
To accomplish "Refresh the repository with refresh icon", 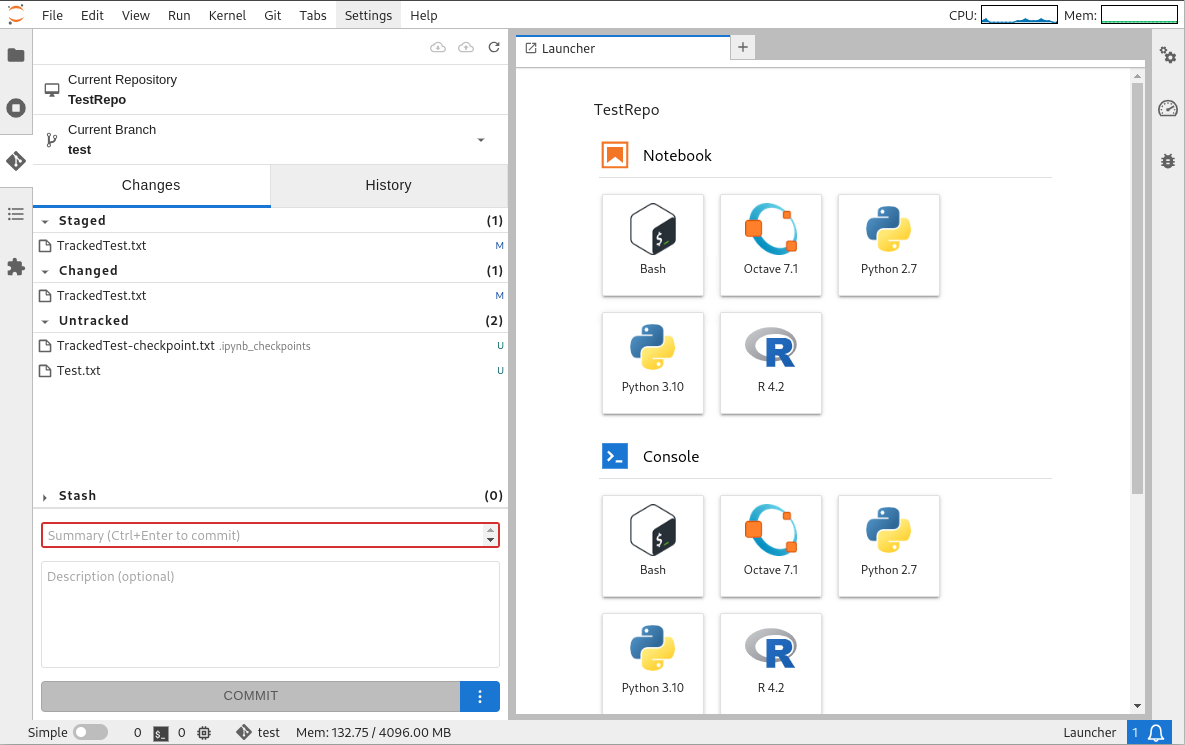I will (x=494, y=47).
